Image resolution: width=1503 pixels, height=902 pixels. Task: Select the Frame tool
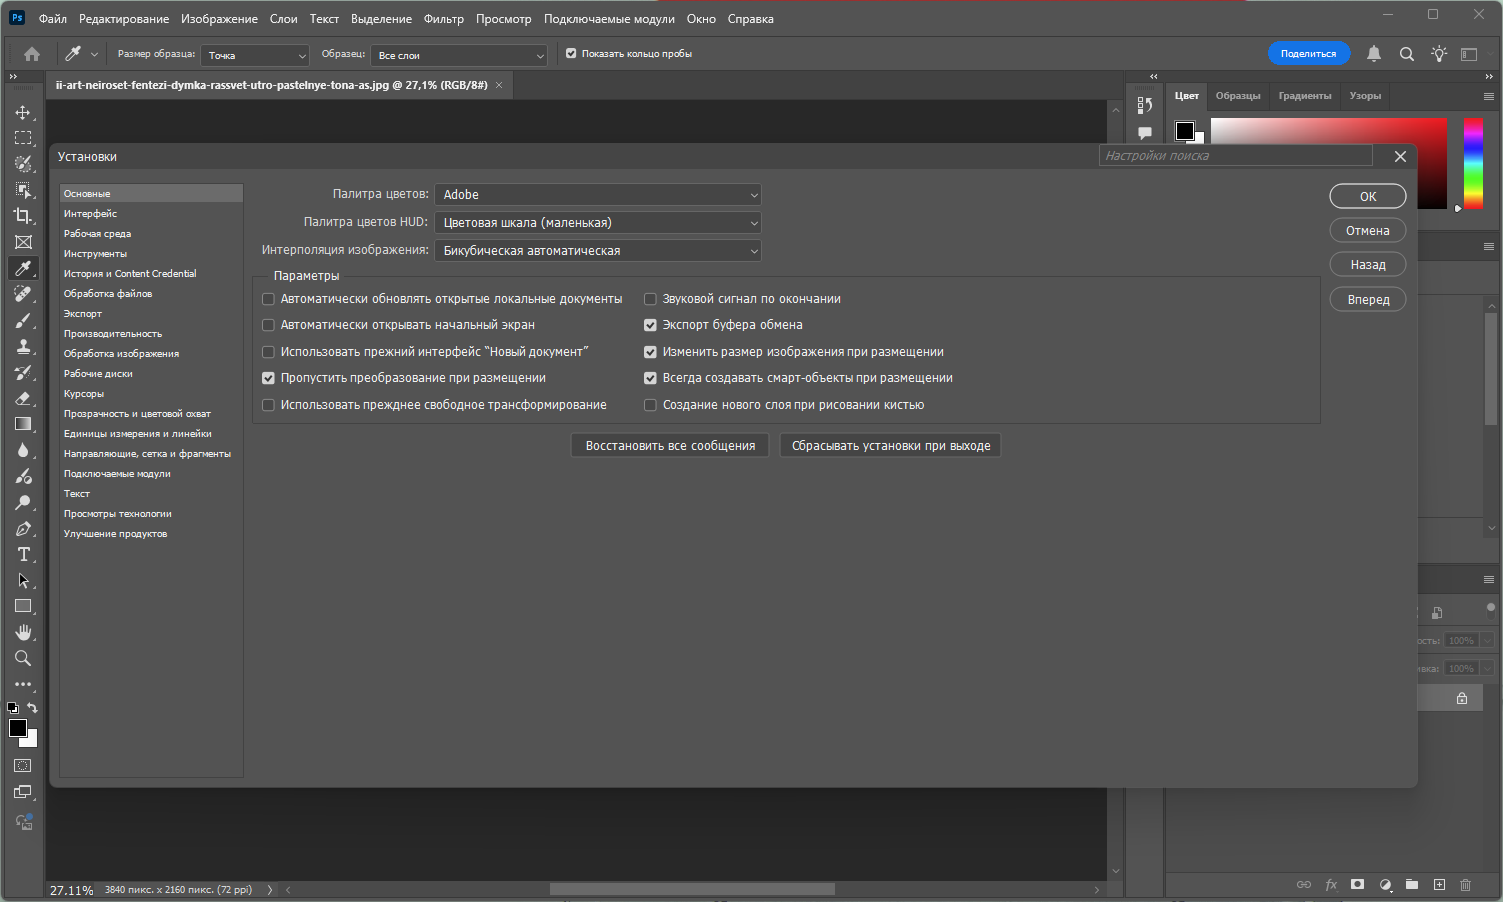(x=23, y=242)
